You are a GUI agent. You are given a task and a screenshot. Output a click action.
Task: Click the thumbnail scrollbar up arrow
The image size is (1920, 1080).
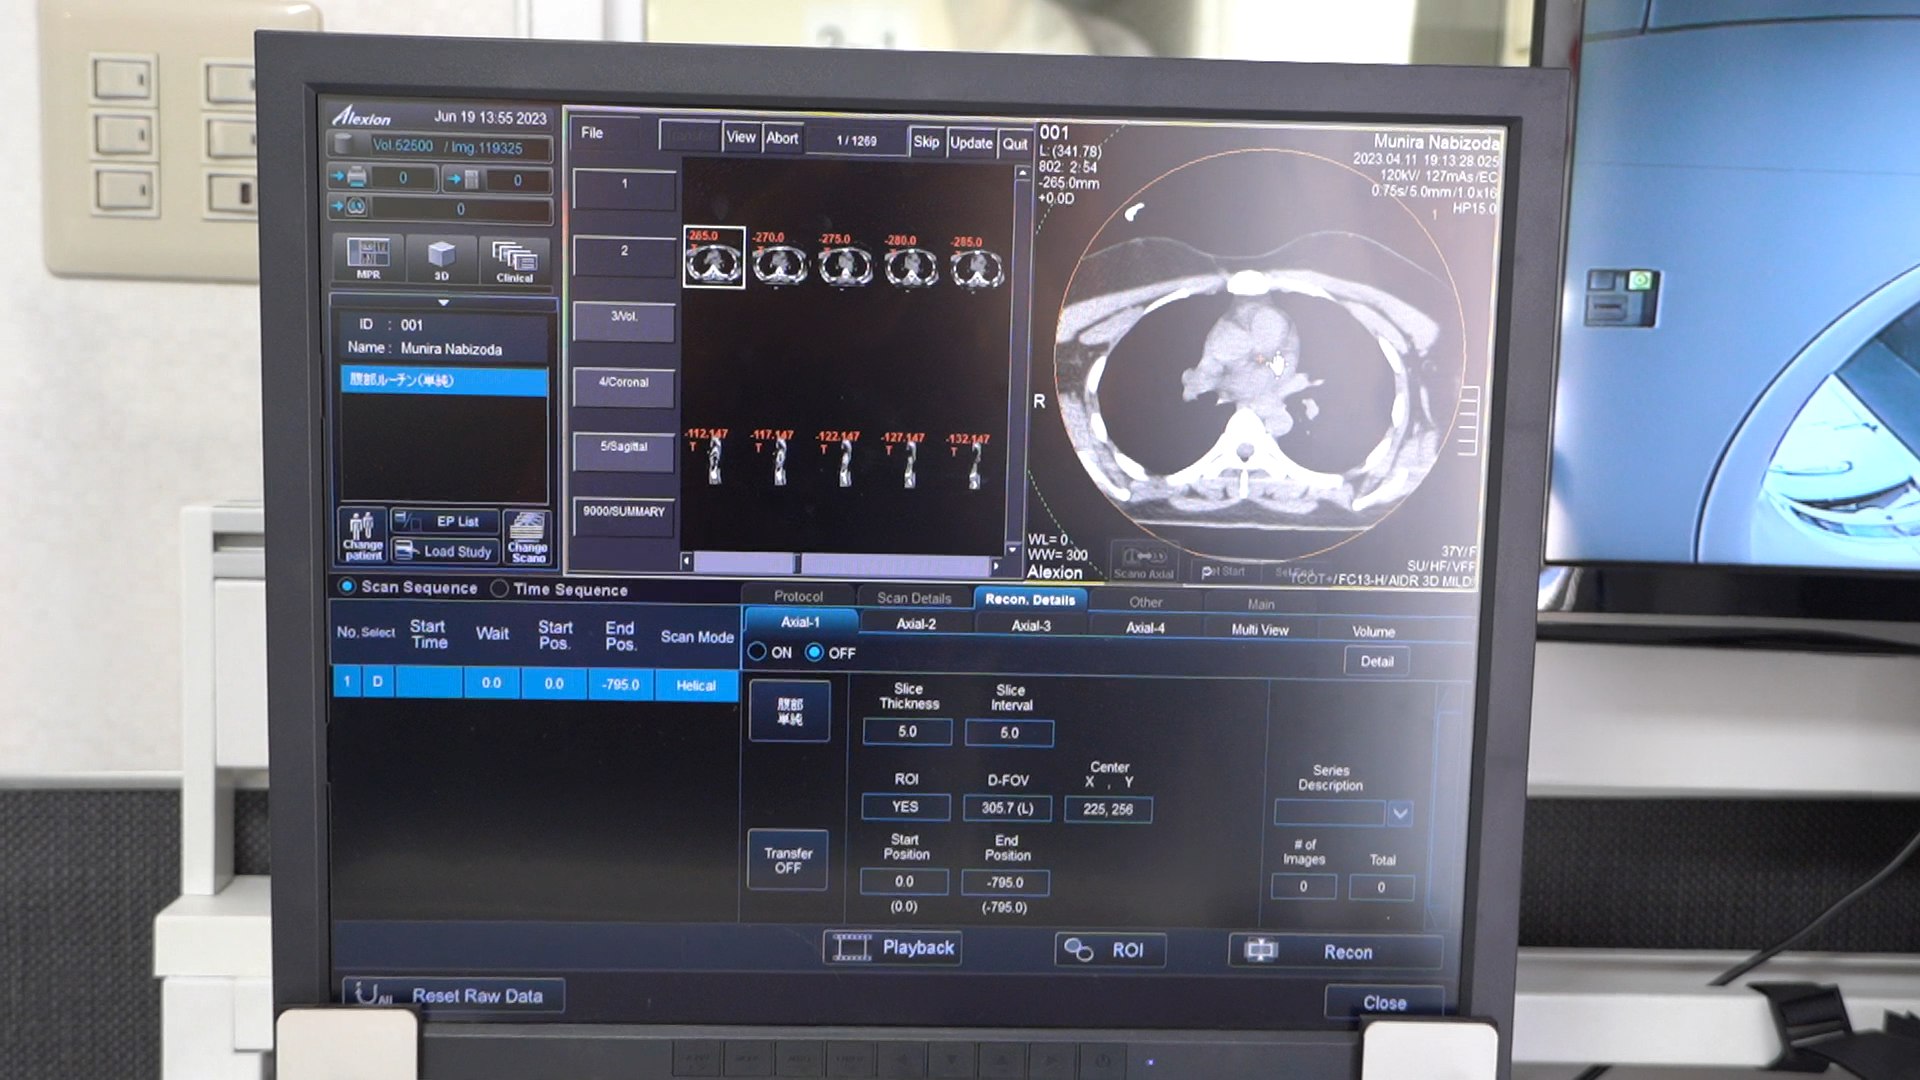pyautogui.click(x=1022, y=174)
